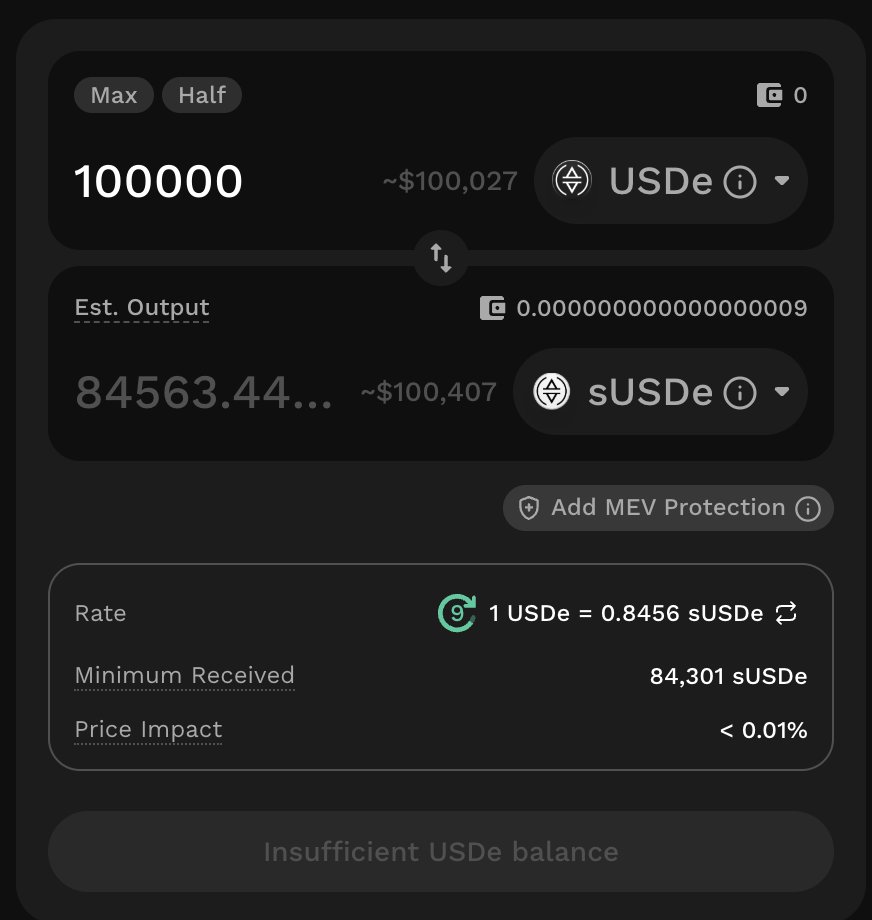Click the Price Impact label
This screenshot has width=872, height=920.
pyautogui.click(x=148, y=730)
